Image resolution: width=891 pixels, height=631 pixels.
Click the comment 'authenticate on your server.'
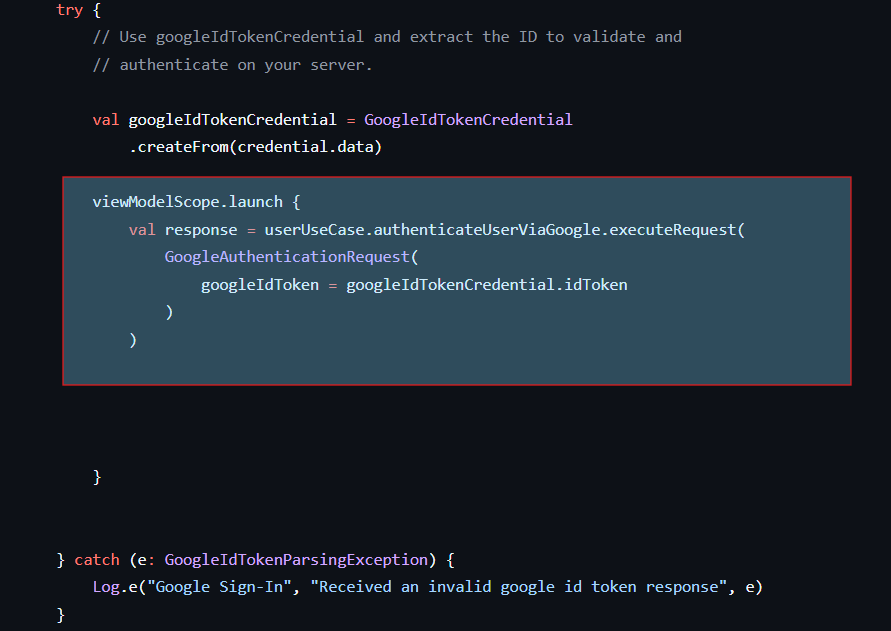245,65
